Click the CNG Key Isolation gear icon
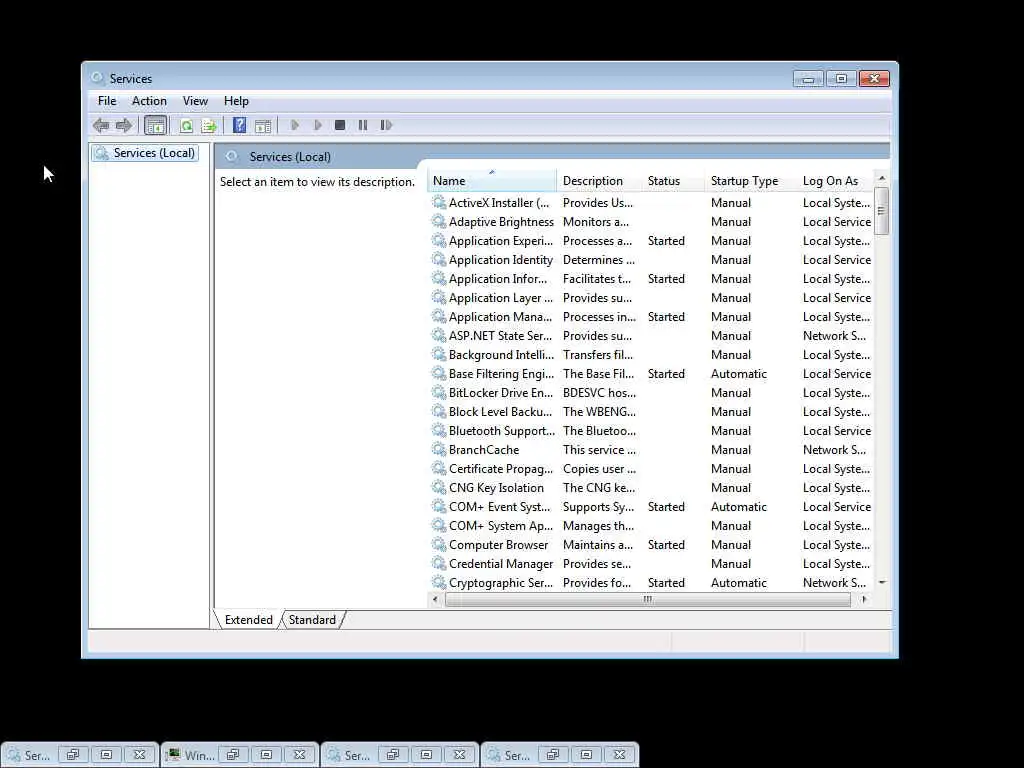 [439, 487]
